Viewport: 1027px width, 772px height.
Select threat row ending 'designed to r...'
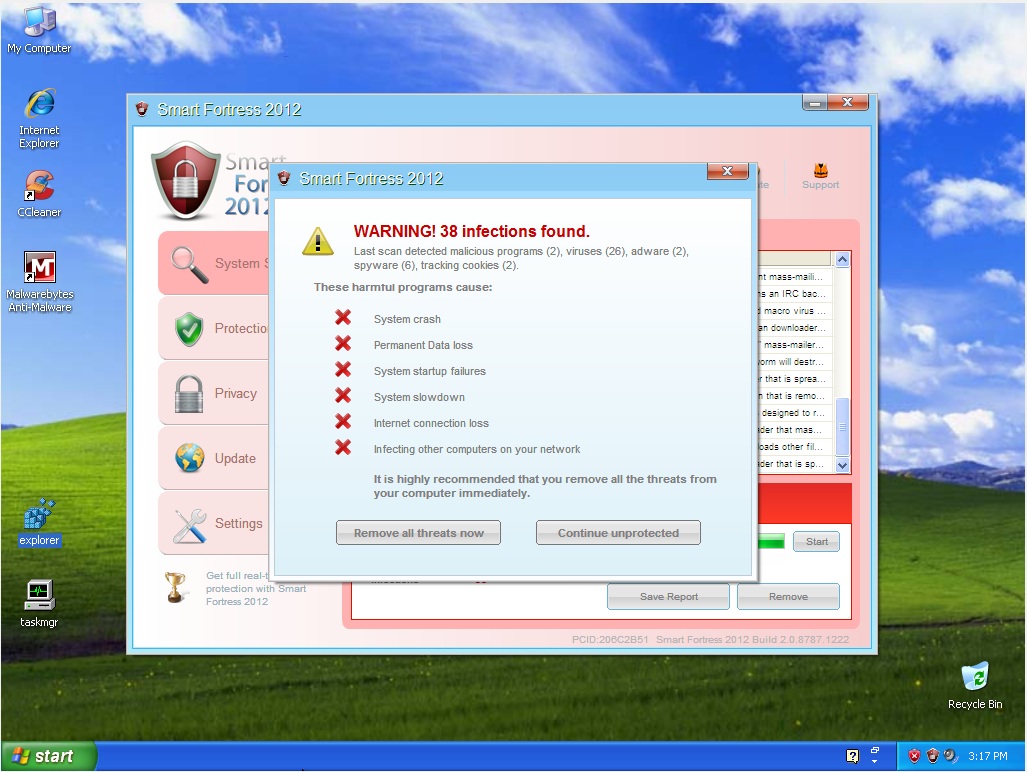[794, 413]
